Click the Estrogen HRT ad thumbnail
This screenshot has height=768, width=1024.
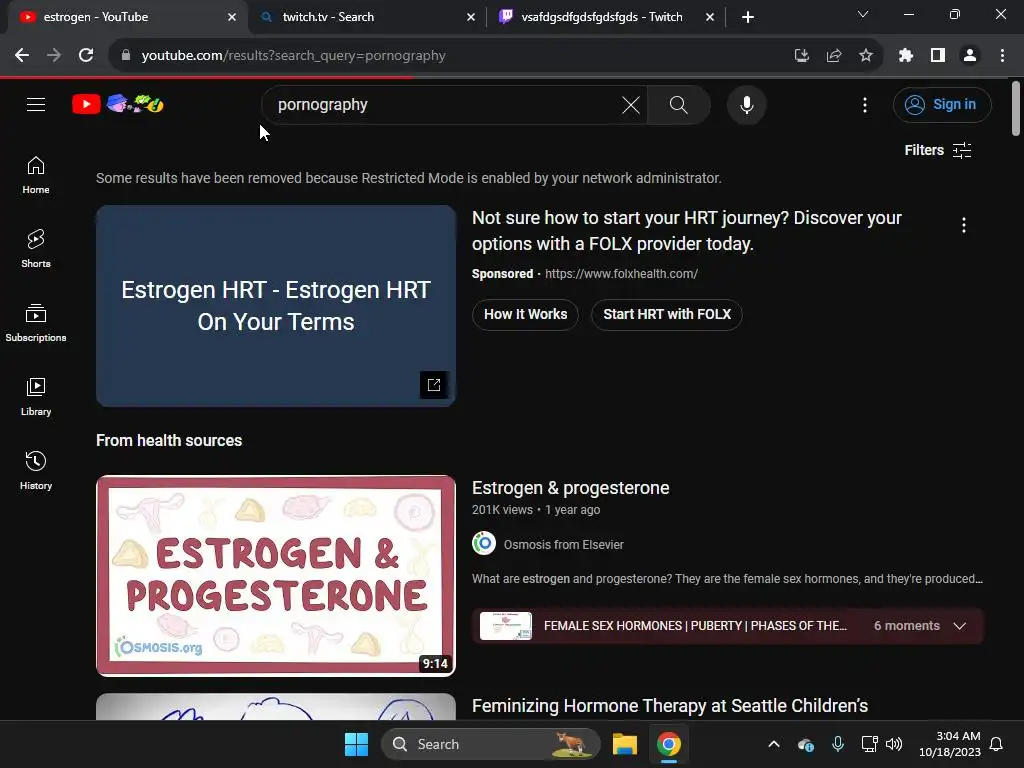click(x=276, y=306)
